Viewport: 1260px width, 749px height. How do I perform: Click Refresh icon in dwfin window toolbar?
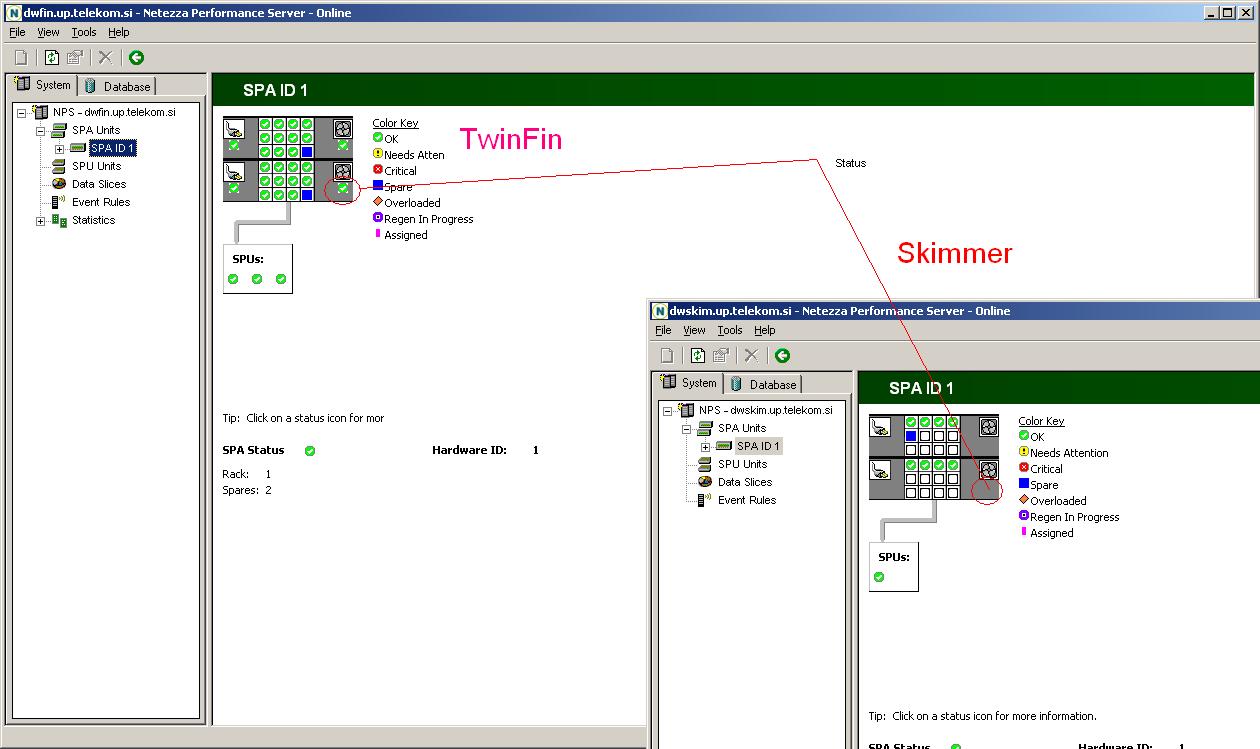click(51, 58)
